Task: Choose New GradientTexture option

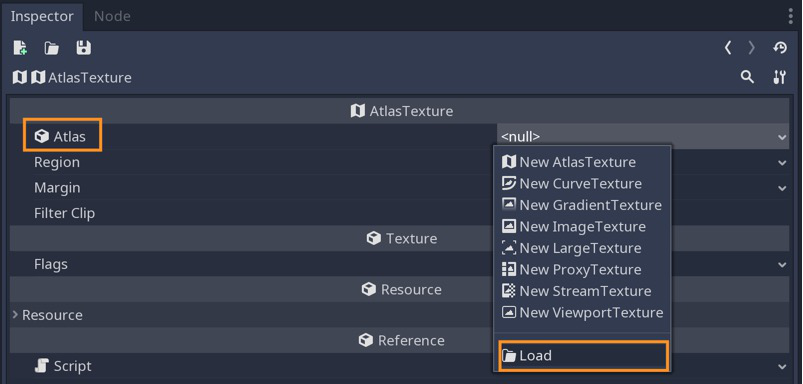Action: coord(582,205)
